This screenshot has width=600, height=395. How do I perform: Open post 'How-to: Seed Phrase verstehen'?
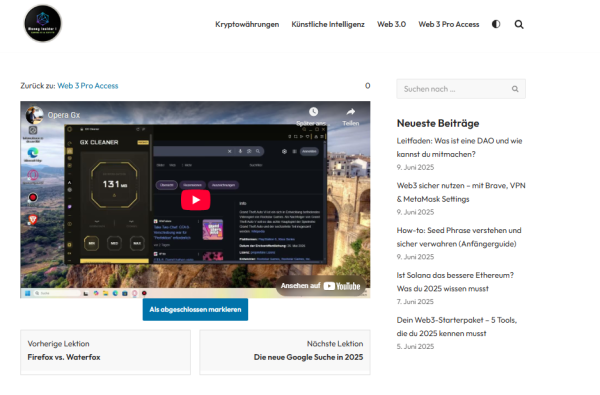coord(459,237)
